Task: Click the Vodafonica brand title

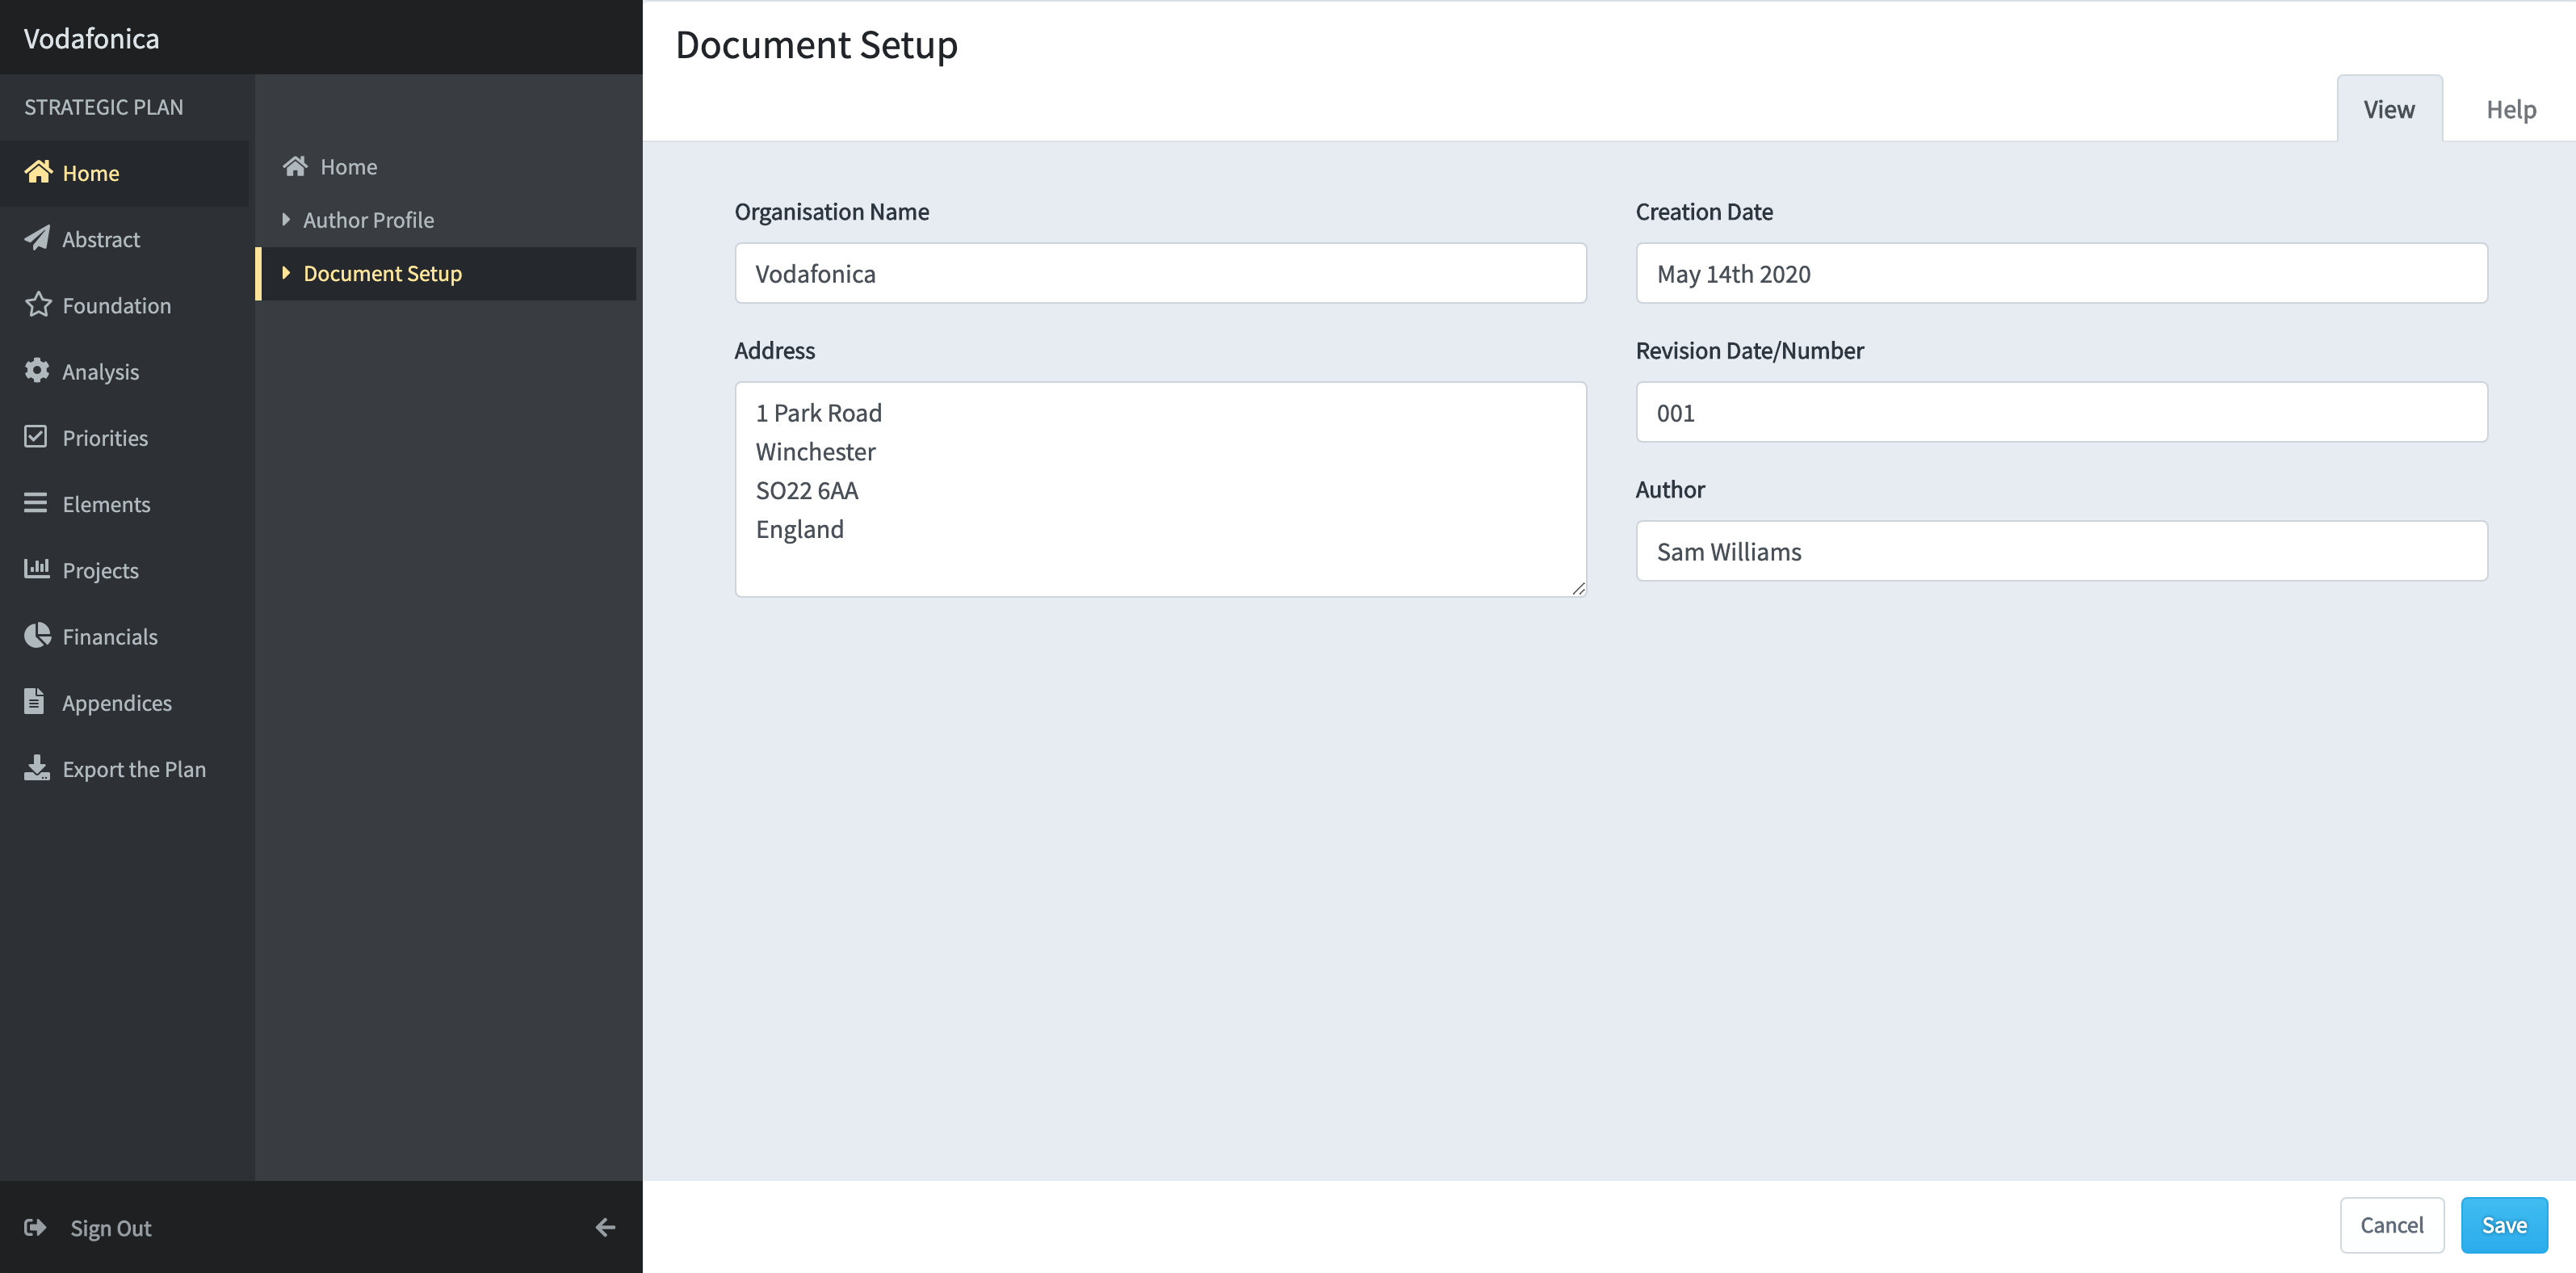Action: pyautogui.click(x=91, y=38)
